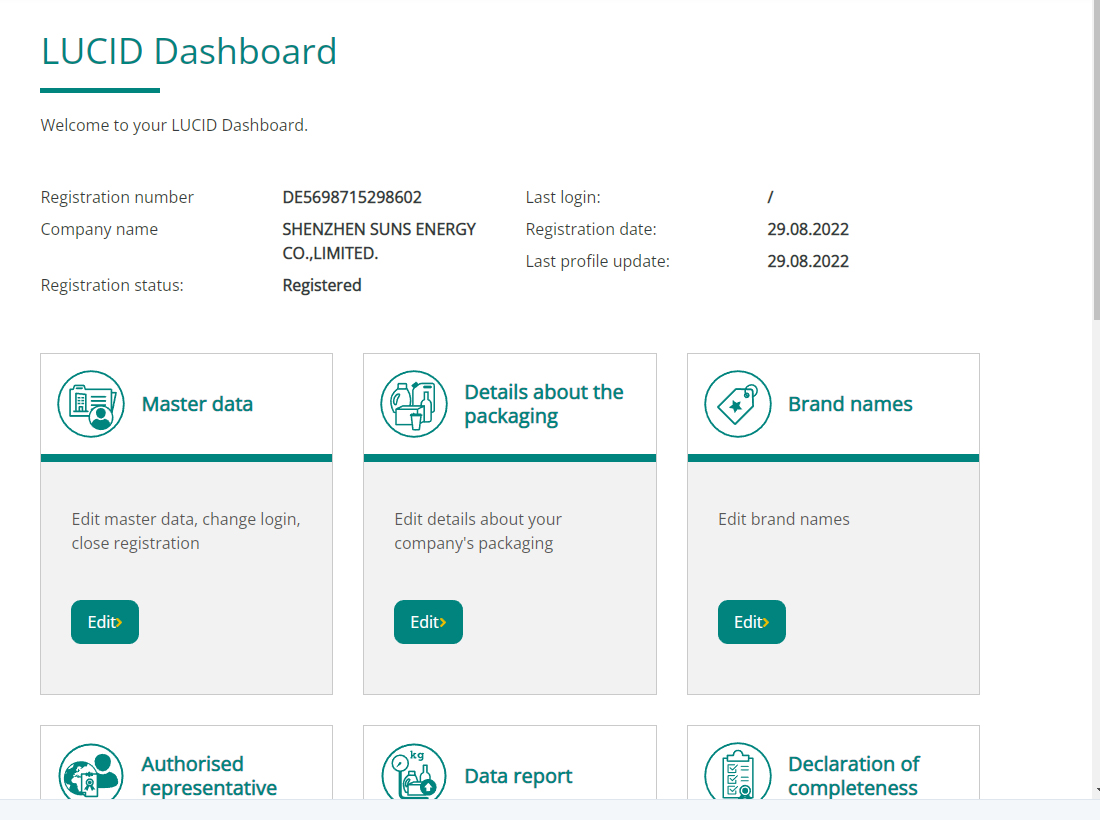
Task: Open the Brand names heading
Action: pos(850,404)
